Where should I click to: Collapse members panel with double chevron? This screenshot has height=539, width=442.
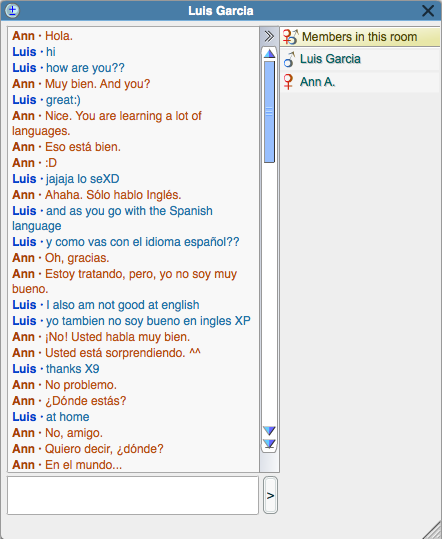(x=269, y=36)
